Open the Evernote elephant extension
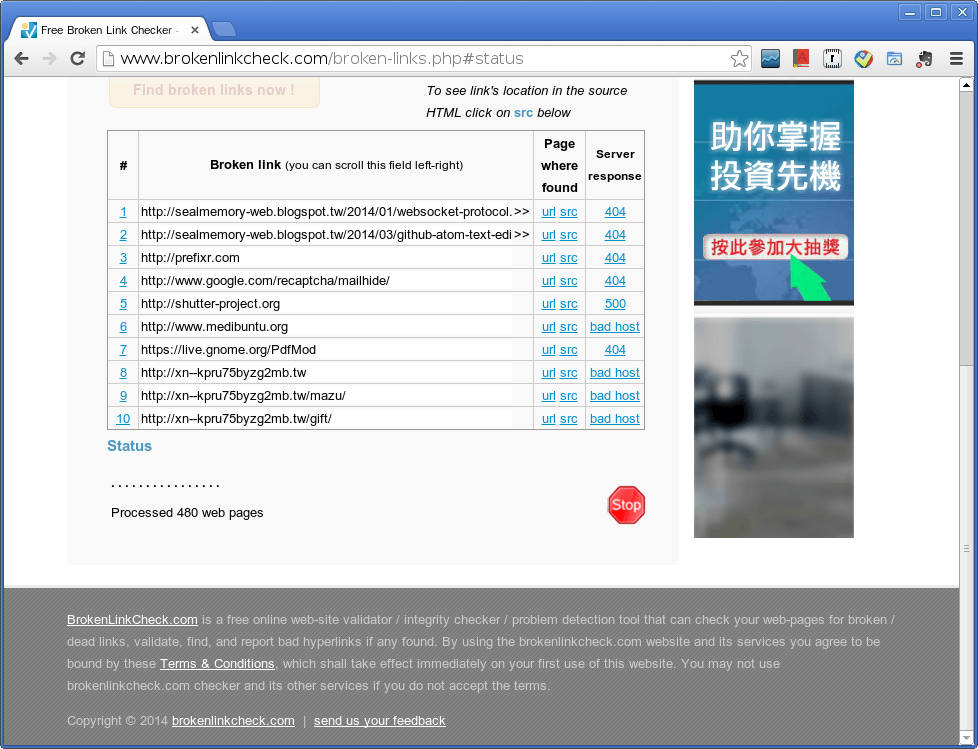 [924, 59]
